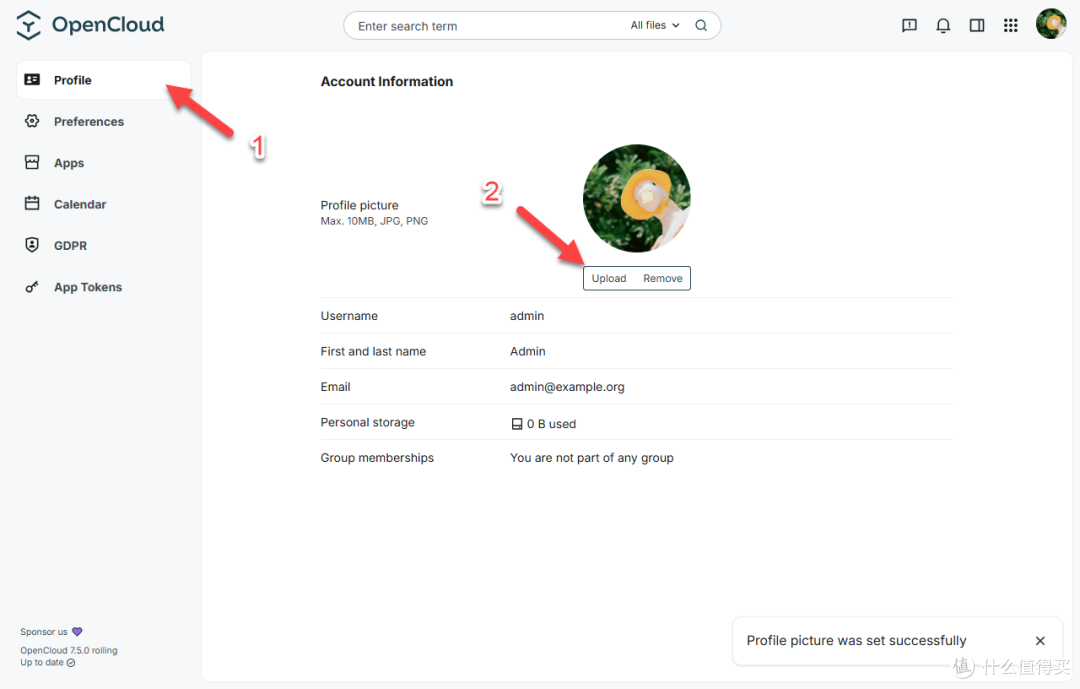
Task: Click the large profile picture preview
Action: [636, 198]
